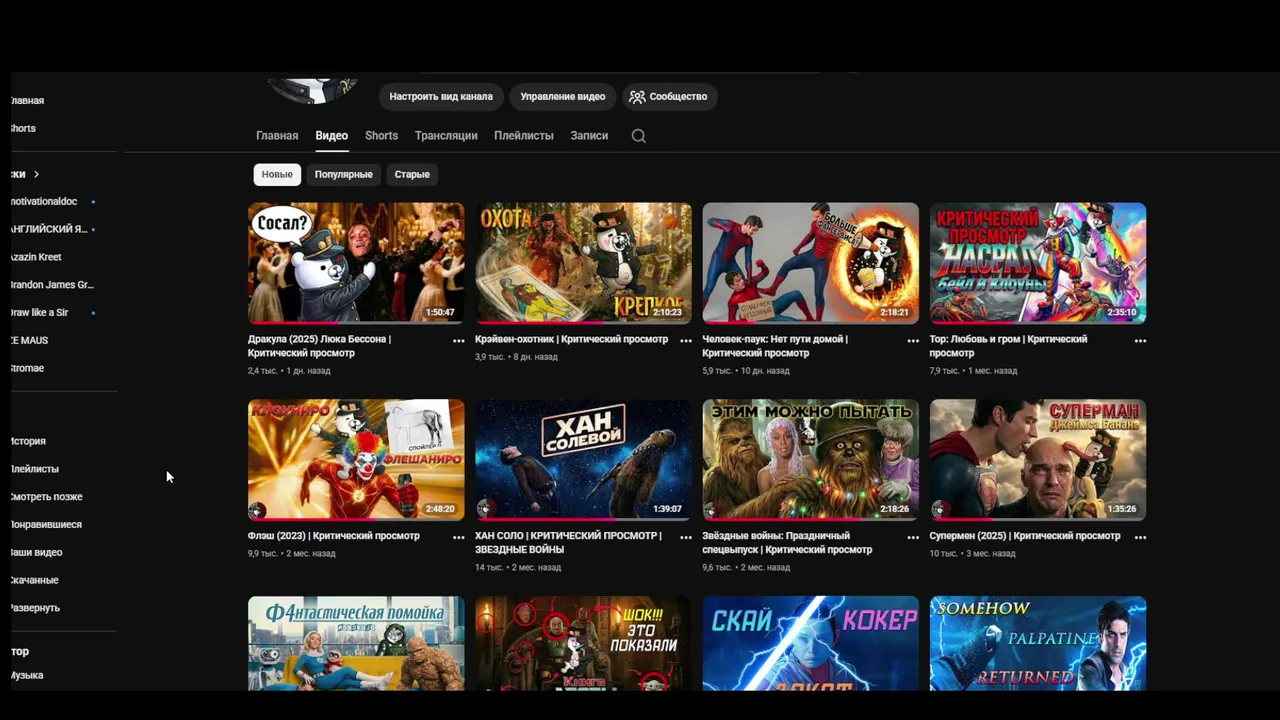Open more options for Тор: Любовь и гром video
The height and width of the screenshot is (720, 1280).
point(1140,340)
